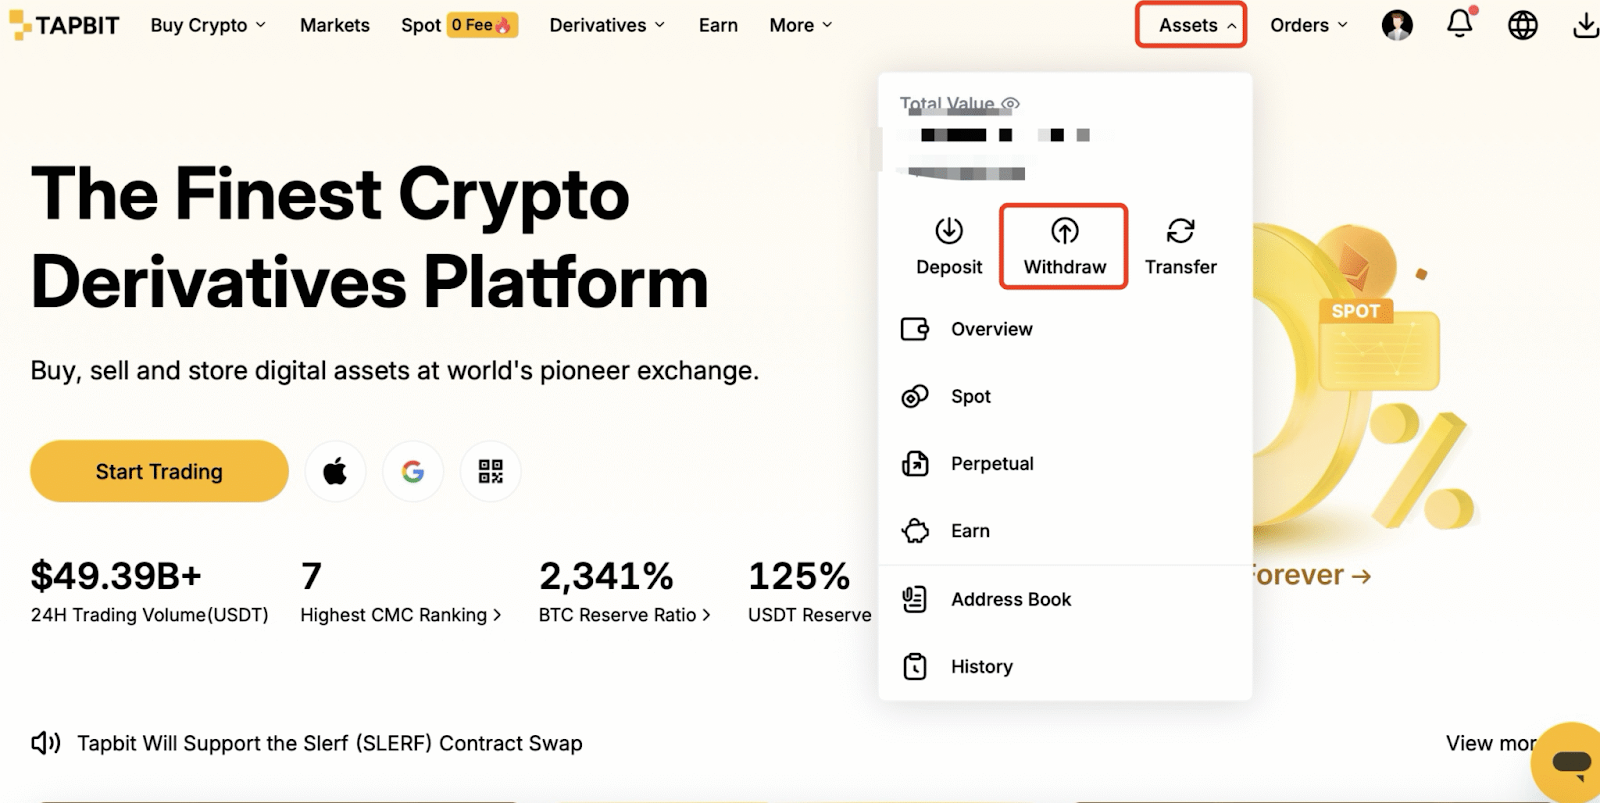Open the user profile avatar
1600x803 pixels.
click(x=1397, y=25)
